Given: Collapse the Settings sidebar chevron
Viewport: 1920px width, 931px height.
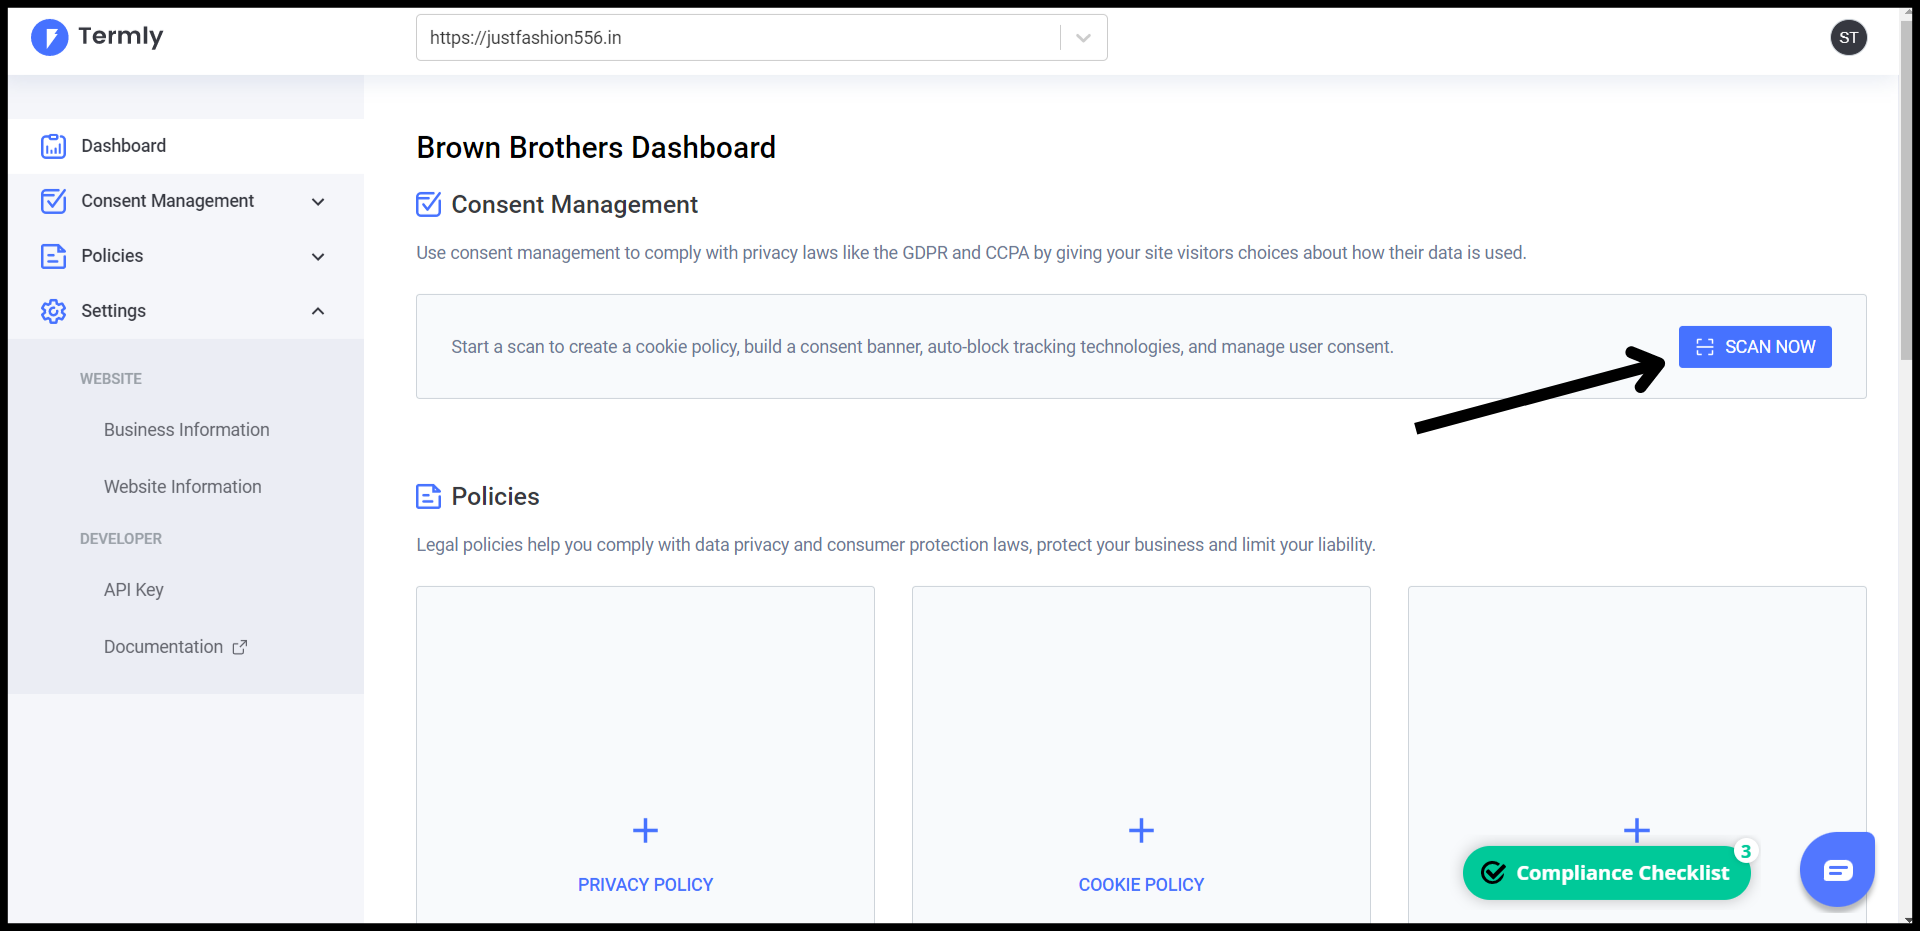Looking at the screenshot, I should pyautogui.click(x=318, y=311).
